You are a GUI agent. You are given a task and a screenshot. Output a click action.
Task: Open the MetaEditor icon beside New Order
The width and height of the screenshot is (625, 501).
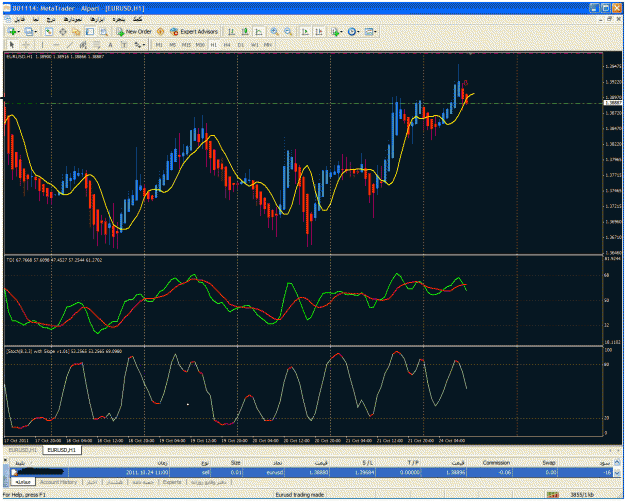pyautogui.click(x=160, y=31)
